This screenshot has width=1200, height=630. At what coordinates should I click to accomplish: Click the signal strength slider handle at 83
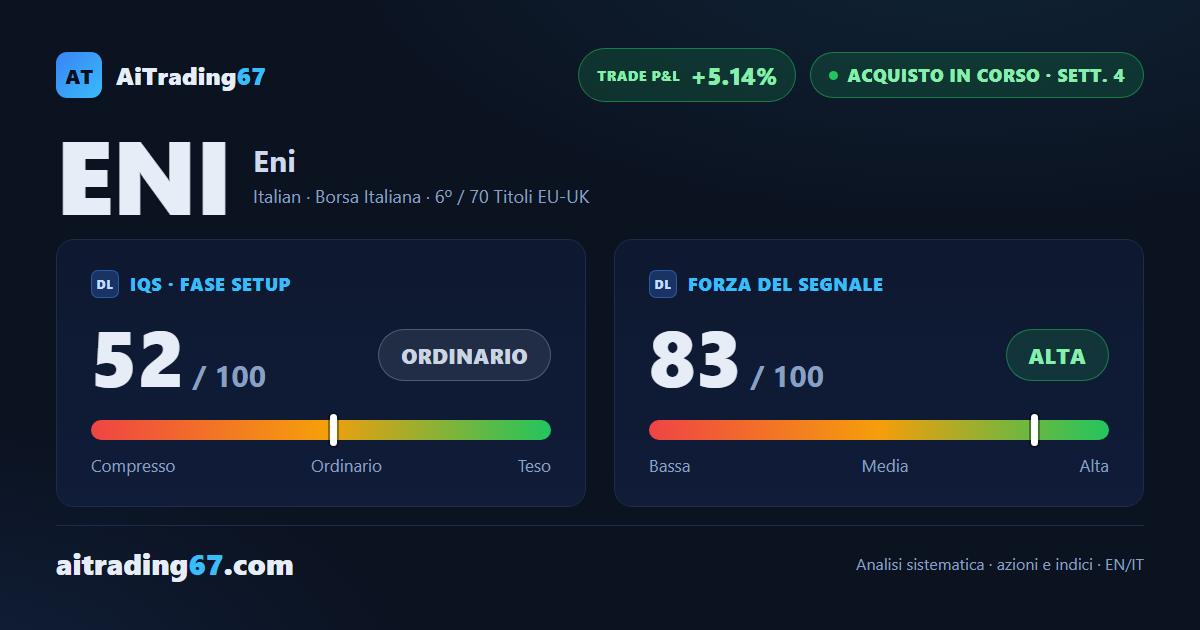[1034, 430]
